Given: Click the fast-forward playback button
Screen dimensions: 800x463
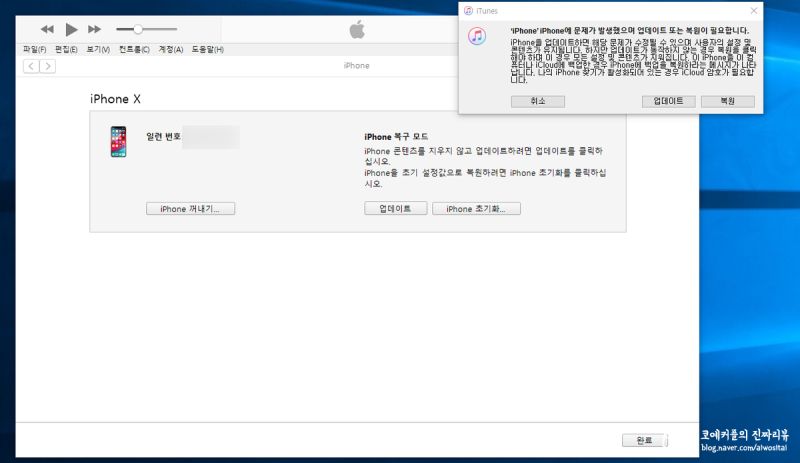Looking at the screenshot, I should (x=94, y=30).
